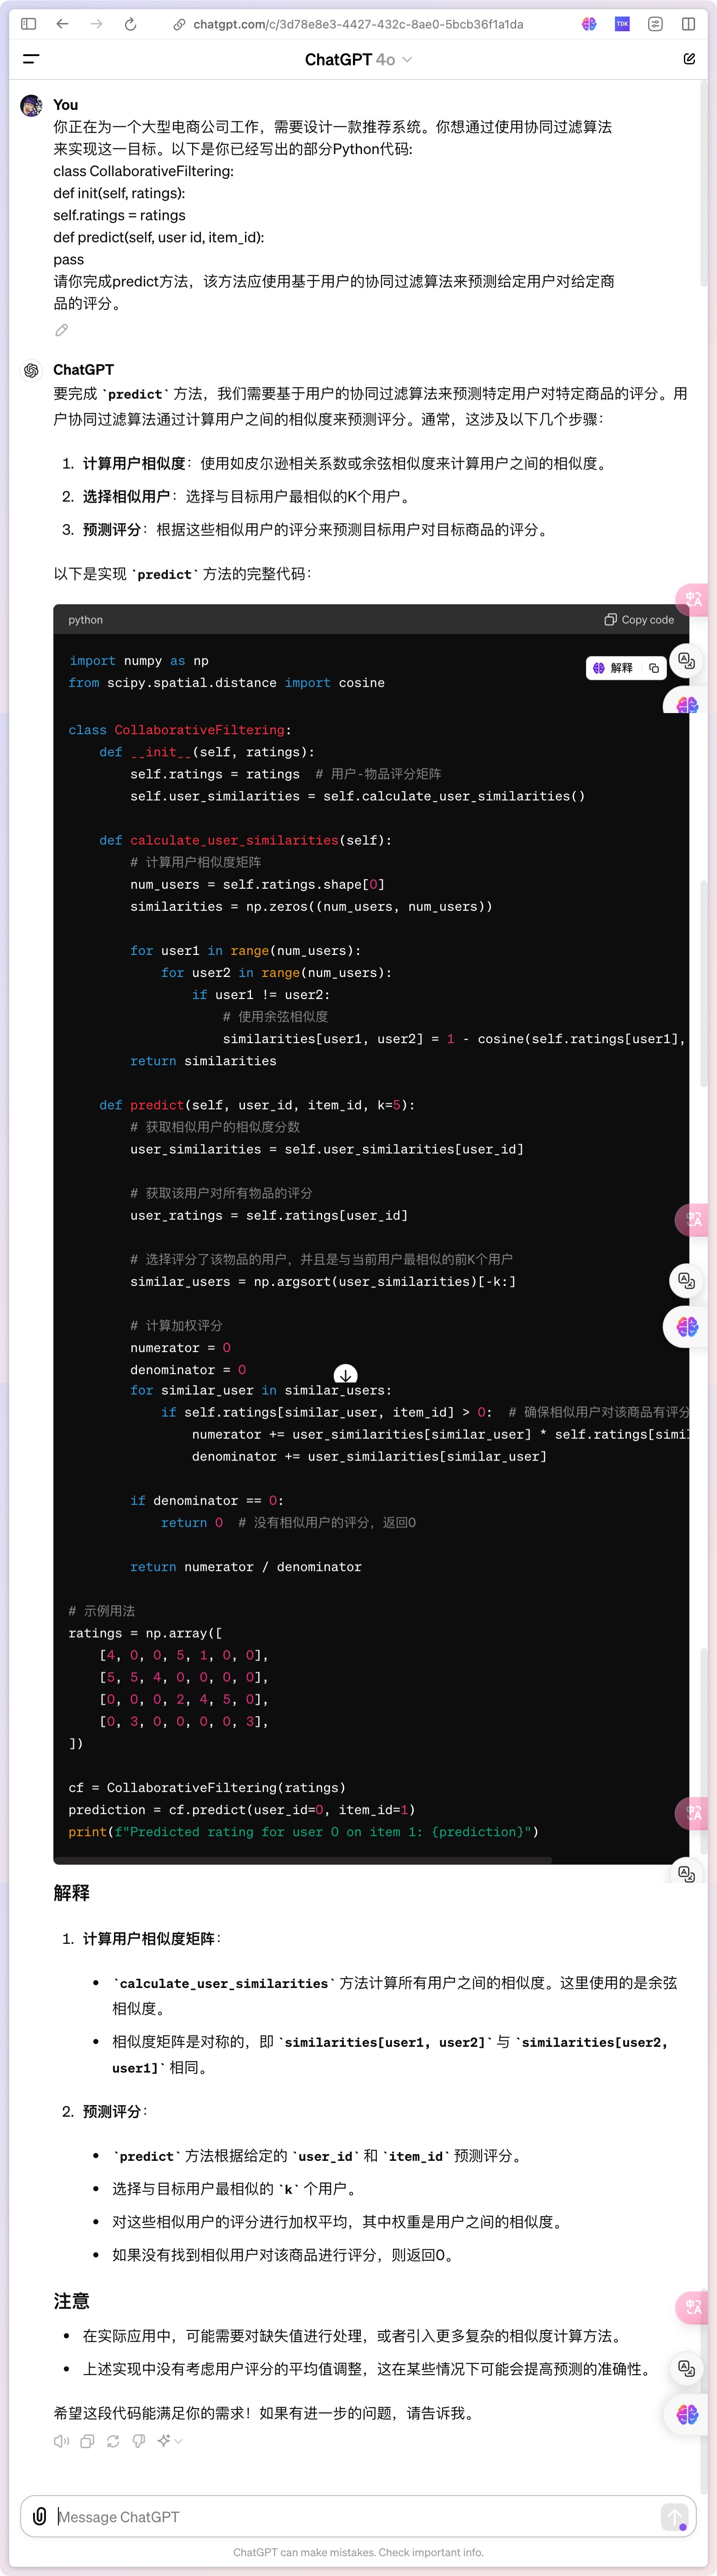Click the code comment "# 示例用法"
The width and height of the screenshot is (717, 2576).
(x=102, y=1611)
